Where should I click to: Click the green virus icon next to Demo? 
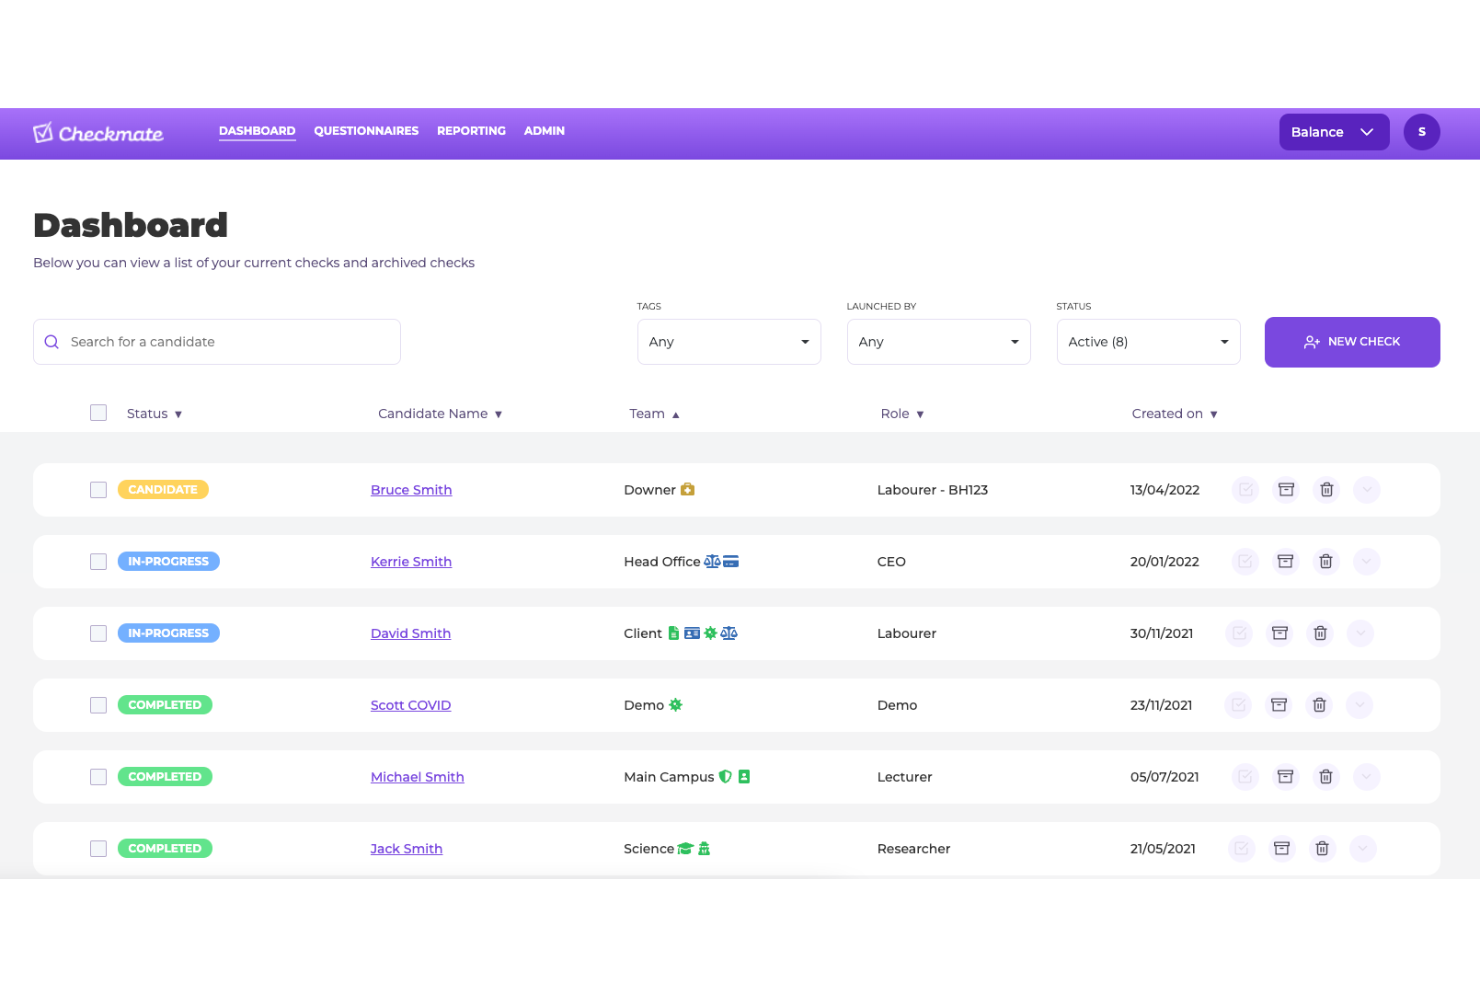click(x=675, y=705)
